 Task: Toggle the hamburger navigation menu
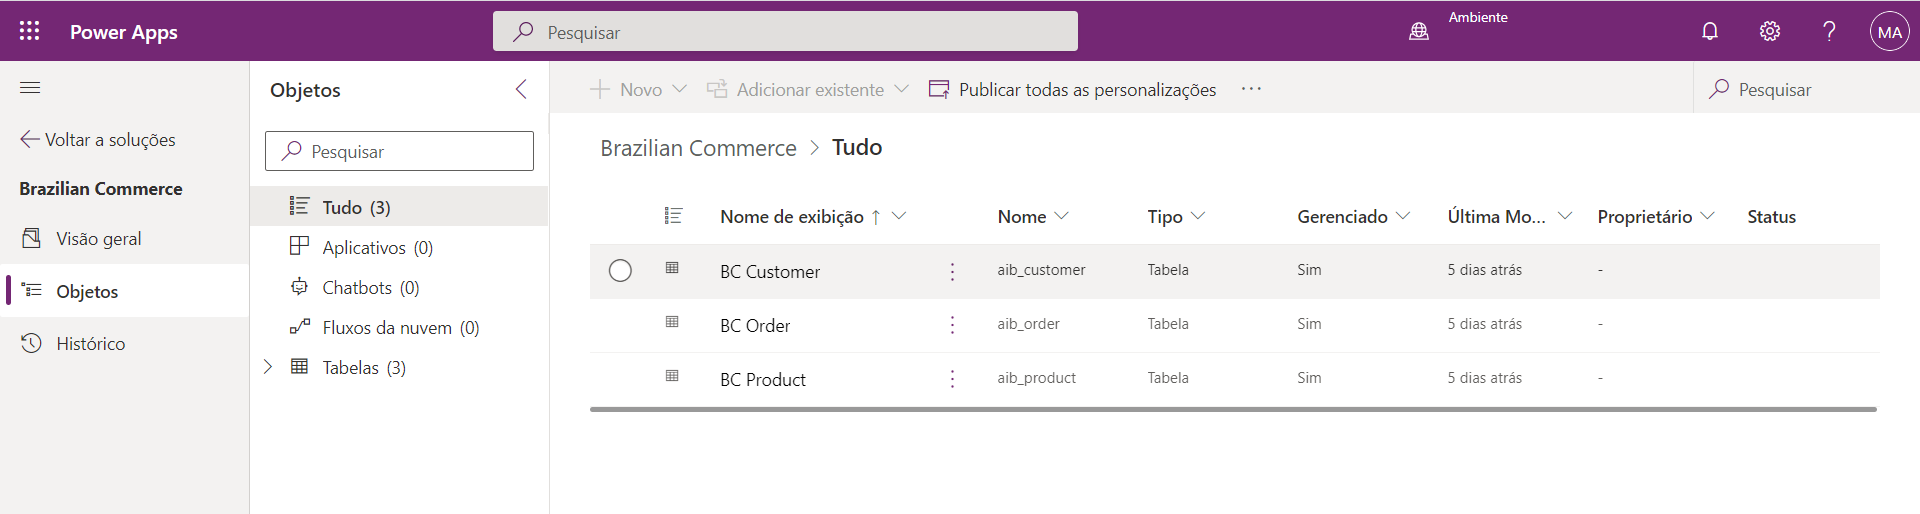pyautogui.click(x=30, y=88)
